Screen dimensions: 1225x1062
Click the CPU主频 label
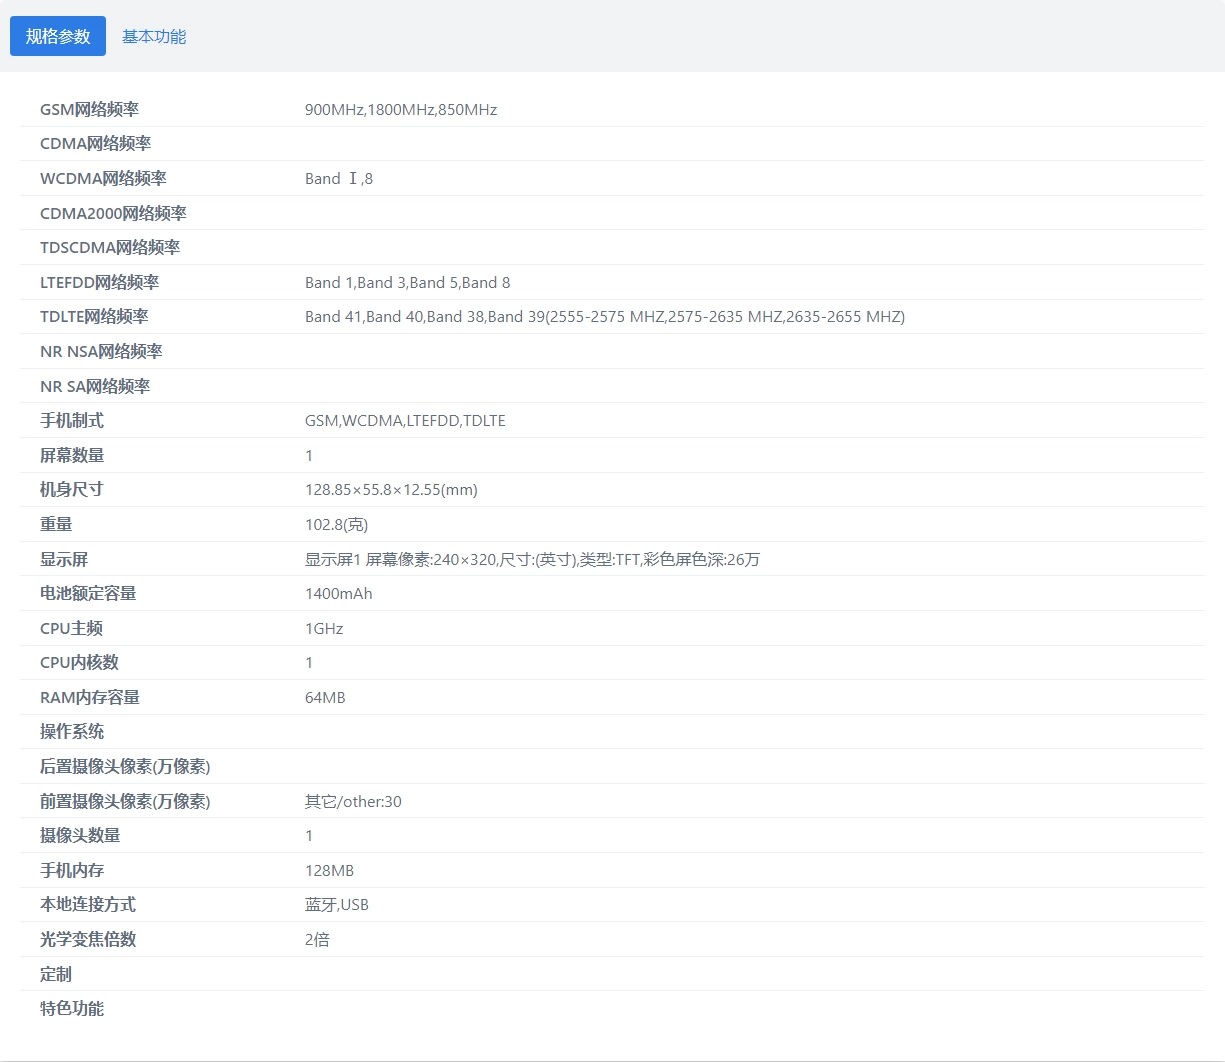(71, 628)
